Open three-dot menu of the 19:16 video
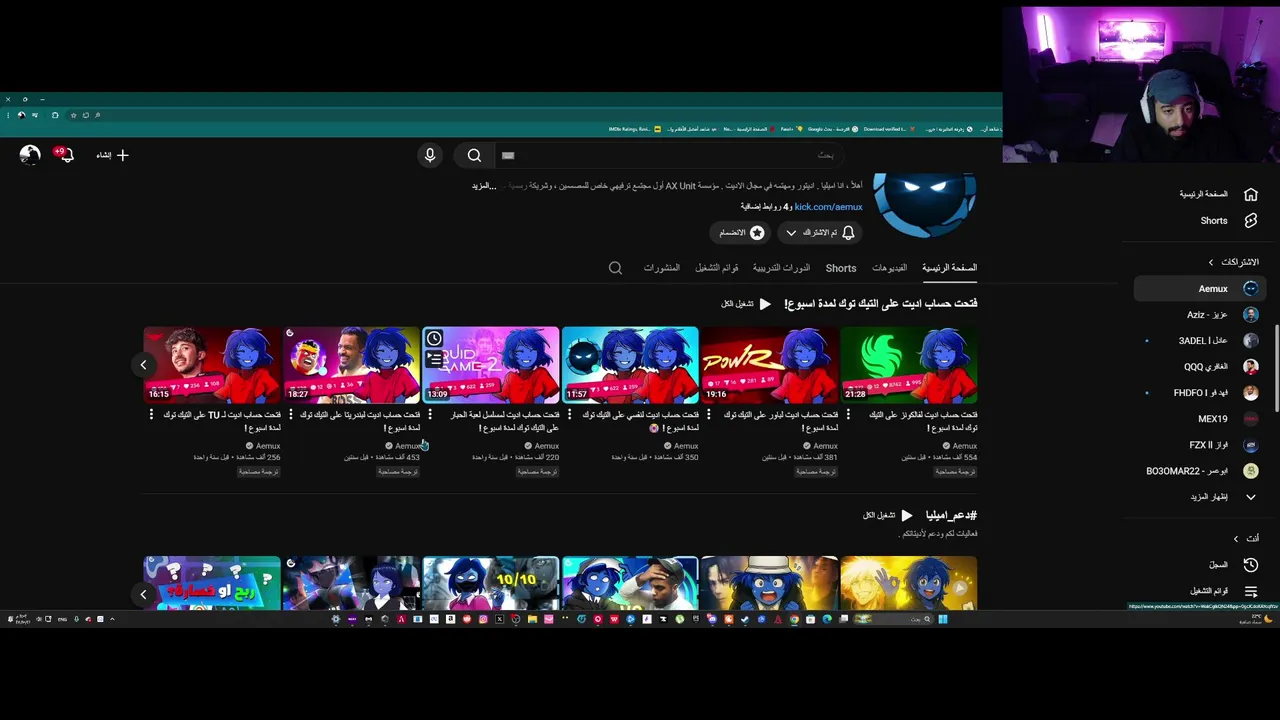 708,414
